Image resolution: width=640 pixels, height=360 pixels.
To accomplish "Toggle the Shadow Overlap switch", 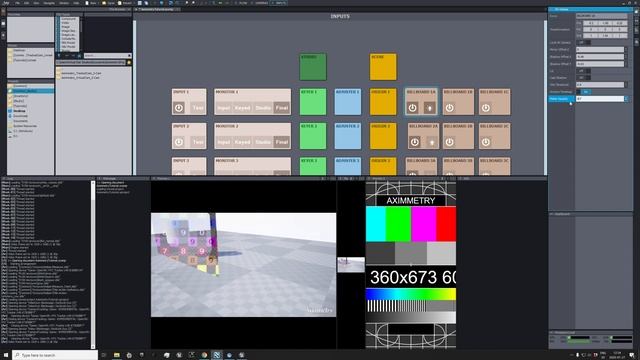I will [583, 92].
